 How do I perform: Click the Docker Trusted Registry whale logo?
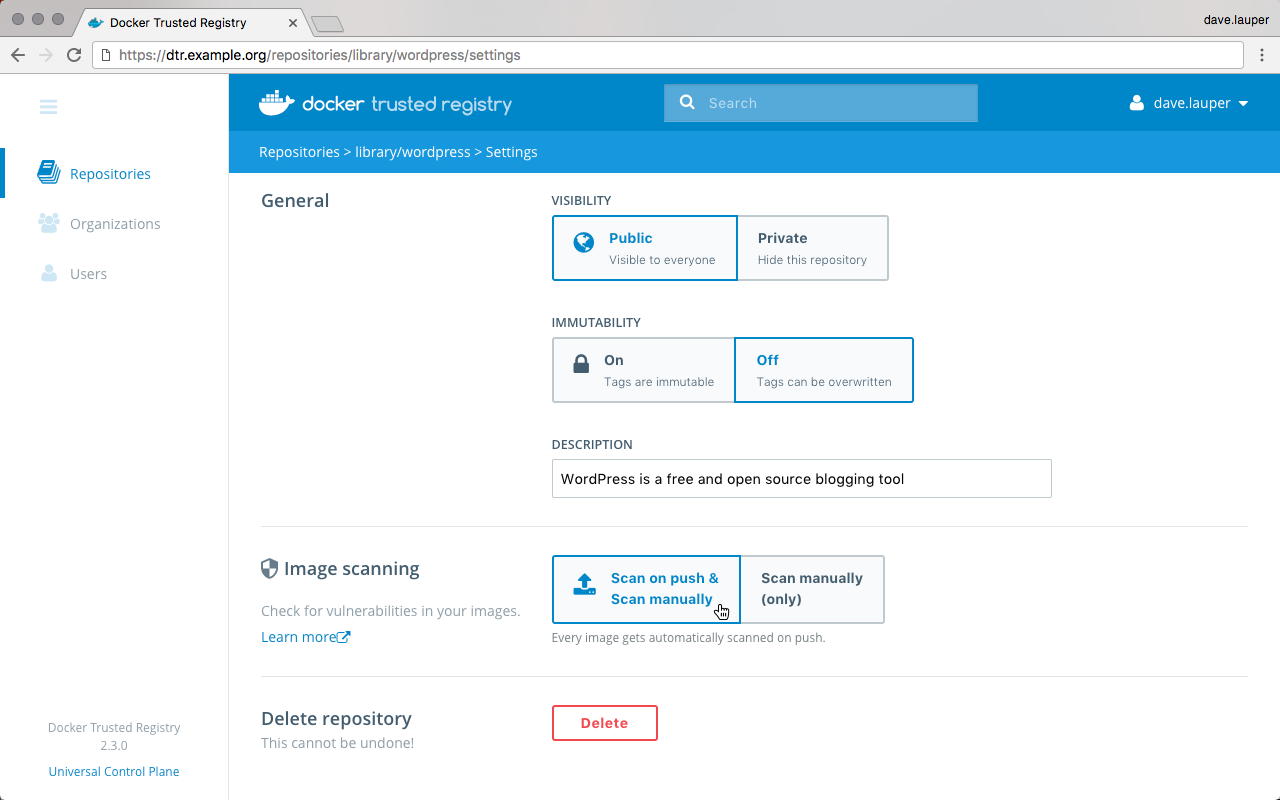point(276,103)
